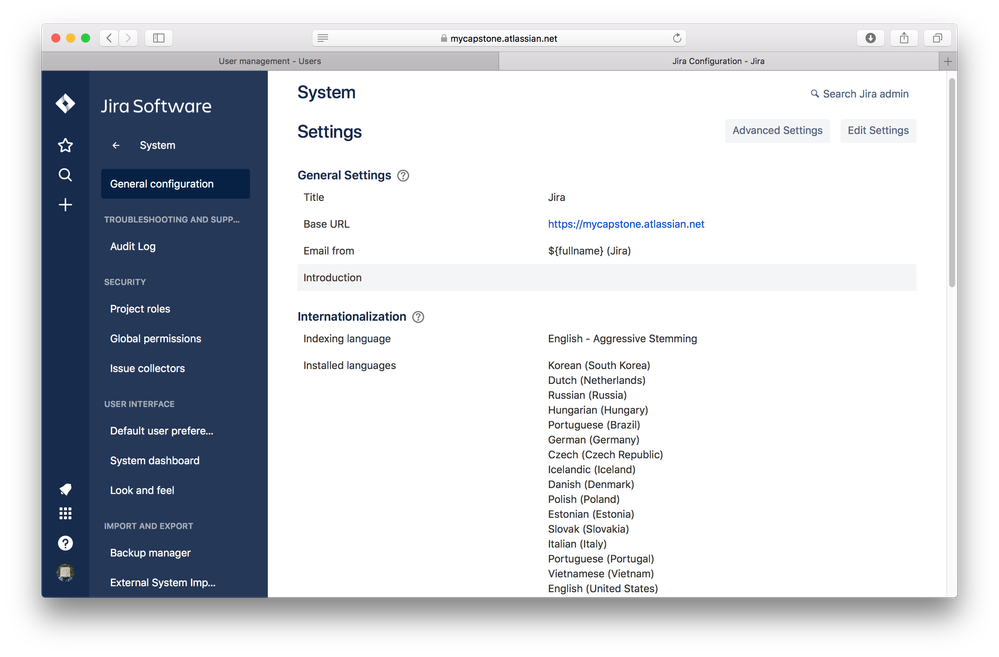Select the Jira Configuration browser tab
This screenshot has height=657, width=999.
[x=720, y=60]
